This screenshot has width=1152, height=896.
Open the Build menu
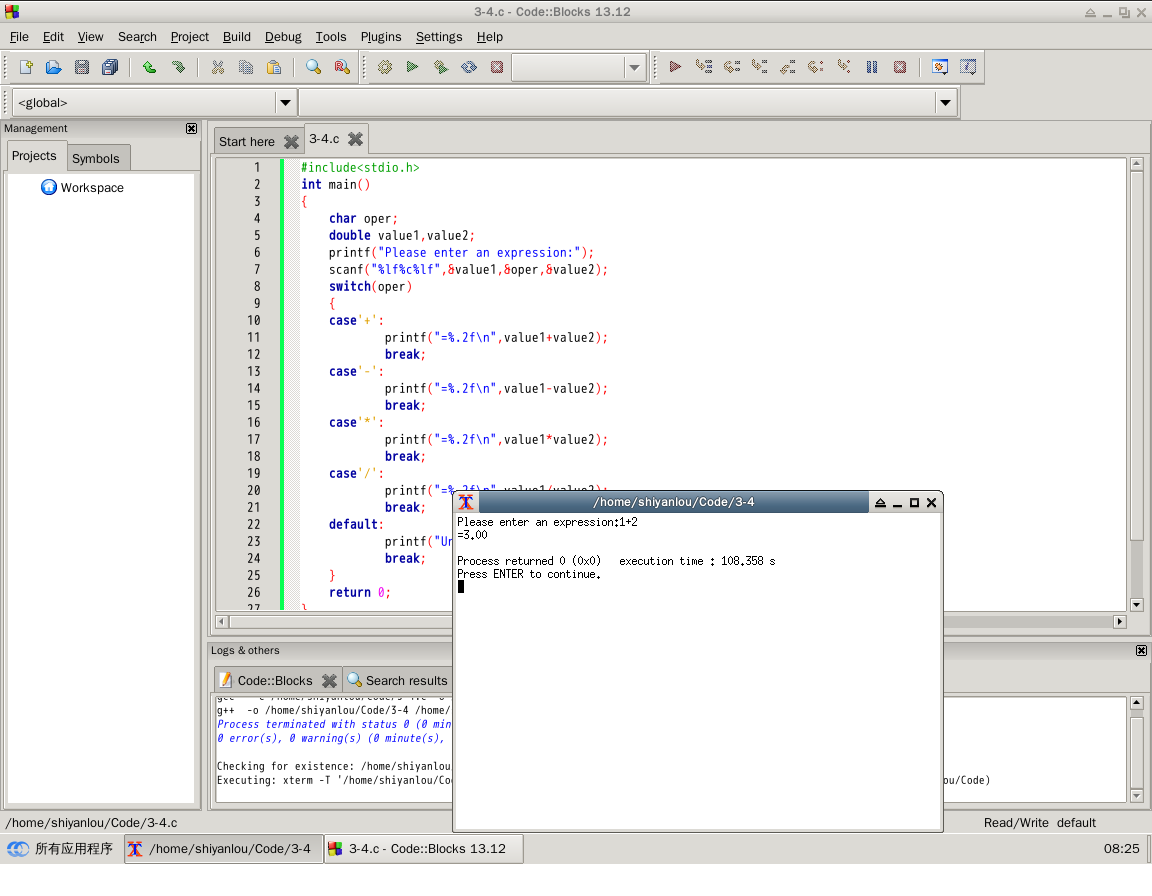click(x=237, y=36)
